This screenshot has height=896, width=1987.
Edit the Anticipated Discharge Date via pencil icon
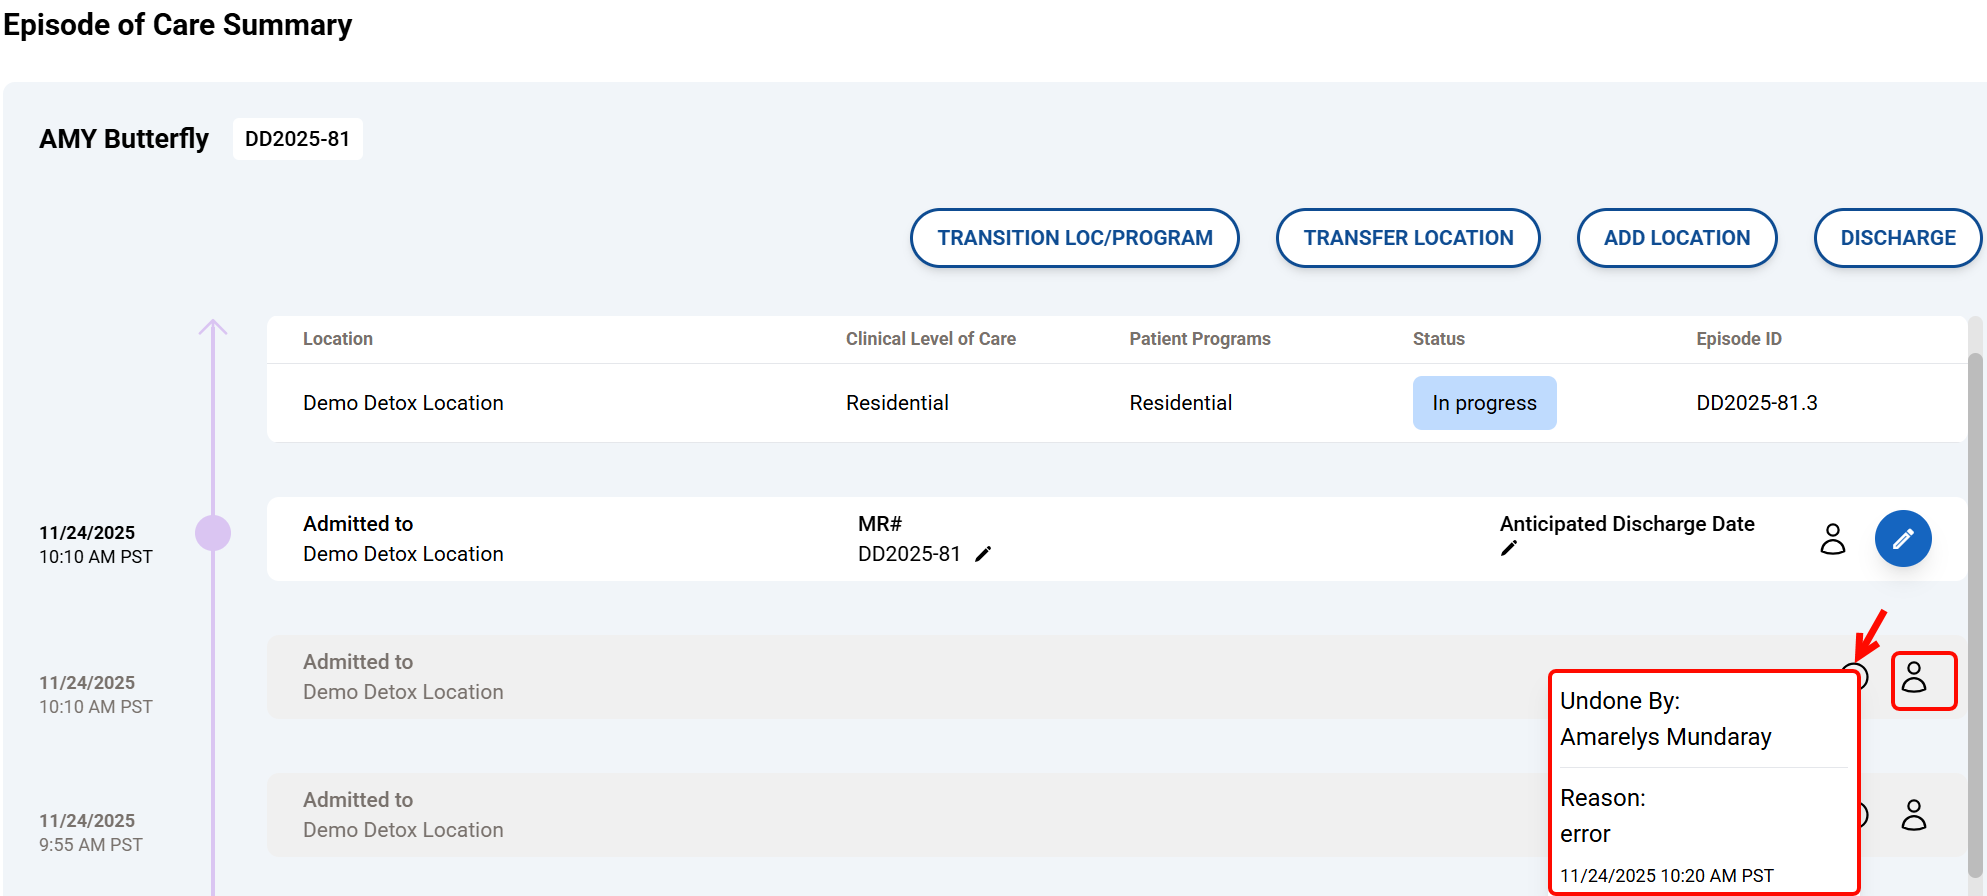1509,548
